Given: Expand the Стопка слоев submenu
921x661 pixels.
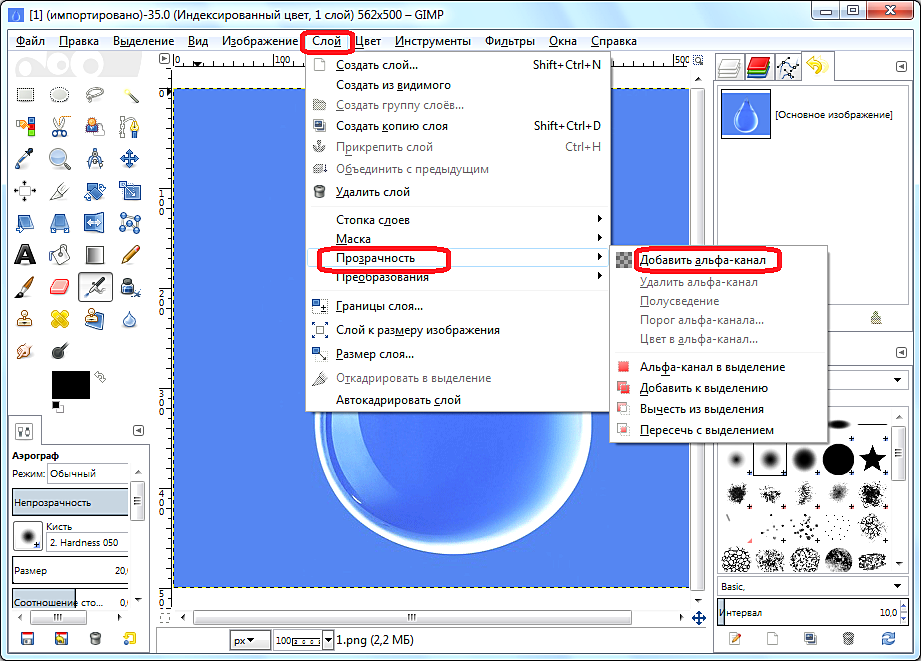Looking at the screenshot, I should coord(458,220).
